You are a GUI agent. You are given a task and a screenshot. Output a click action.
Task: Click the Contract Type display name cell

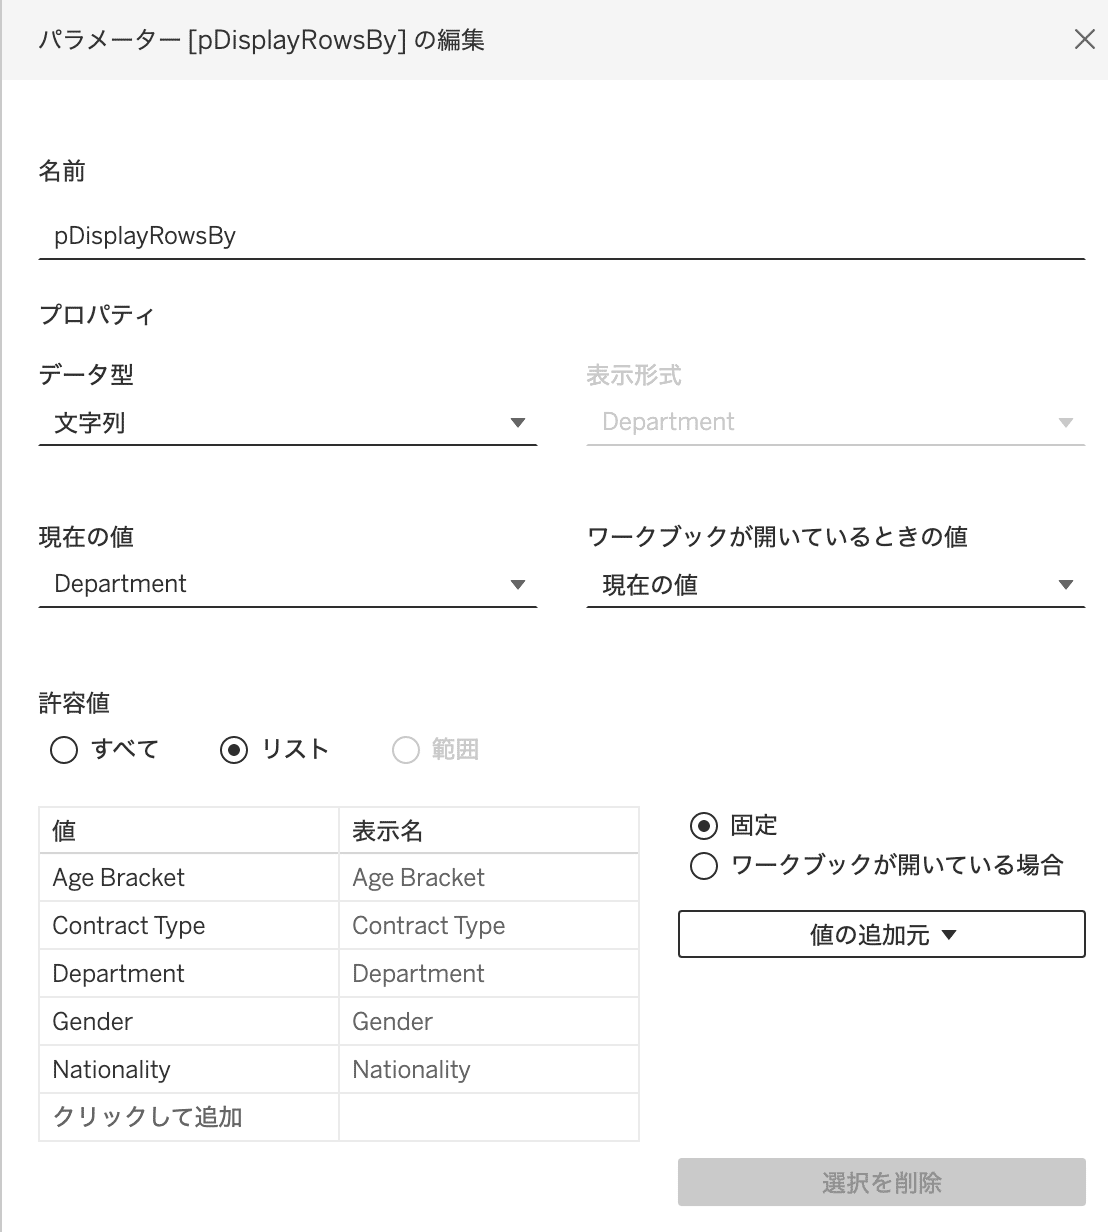coord(489,926)
